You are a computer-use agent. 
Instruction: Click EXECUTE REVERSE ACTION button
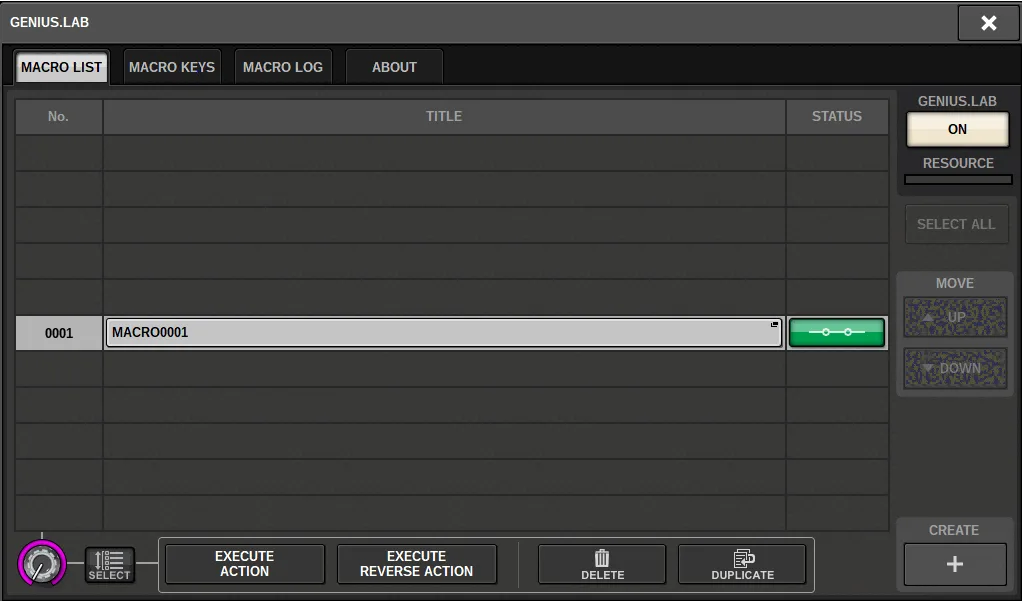[416, 564]
